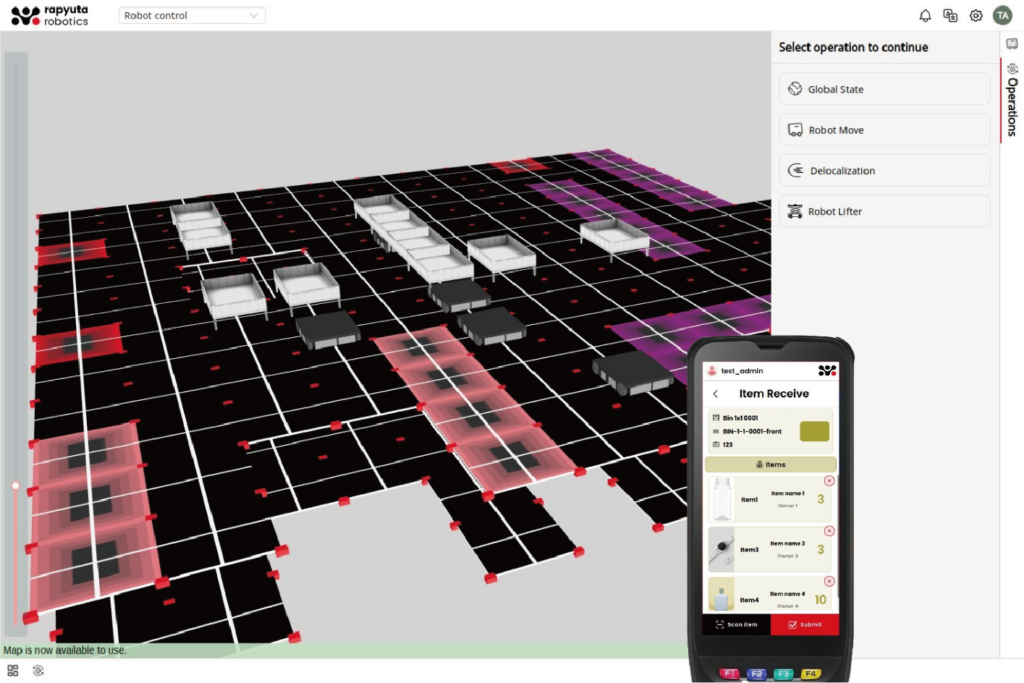Click the test_admin user icon on handheld

pyautogui.click(x=712, y=370)
